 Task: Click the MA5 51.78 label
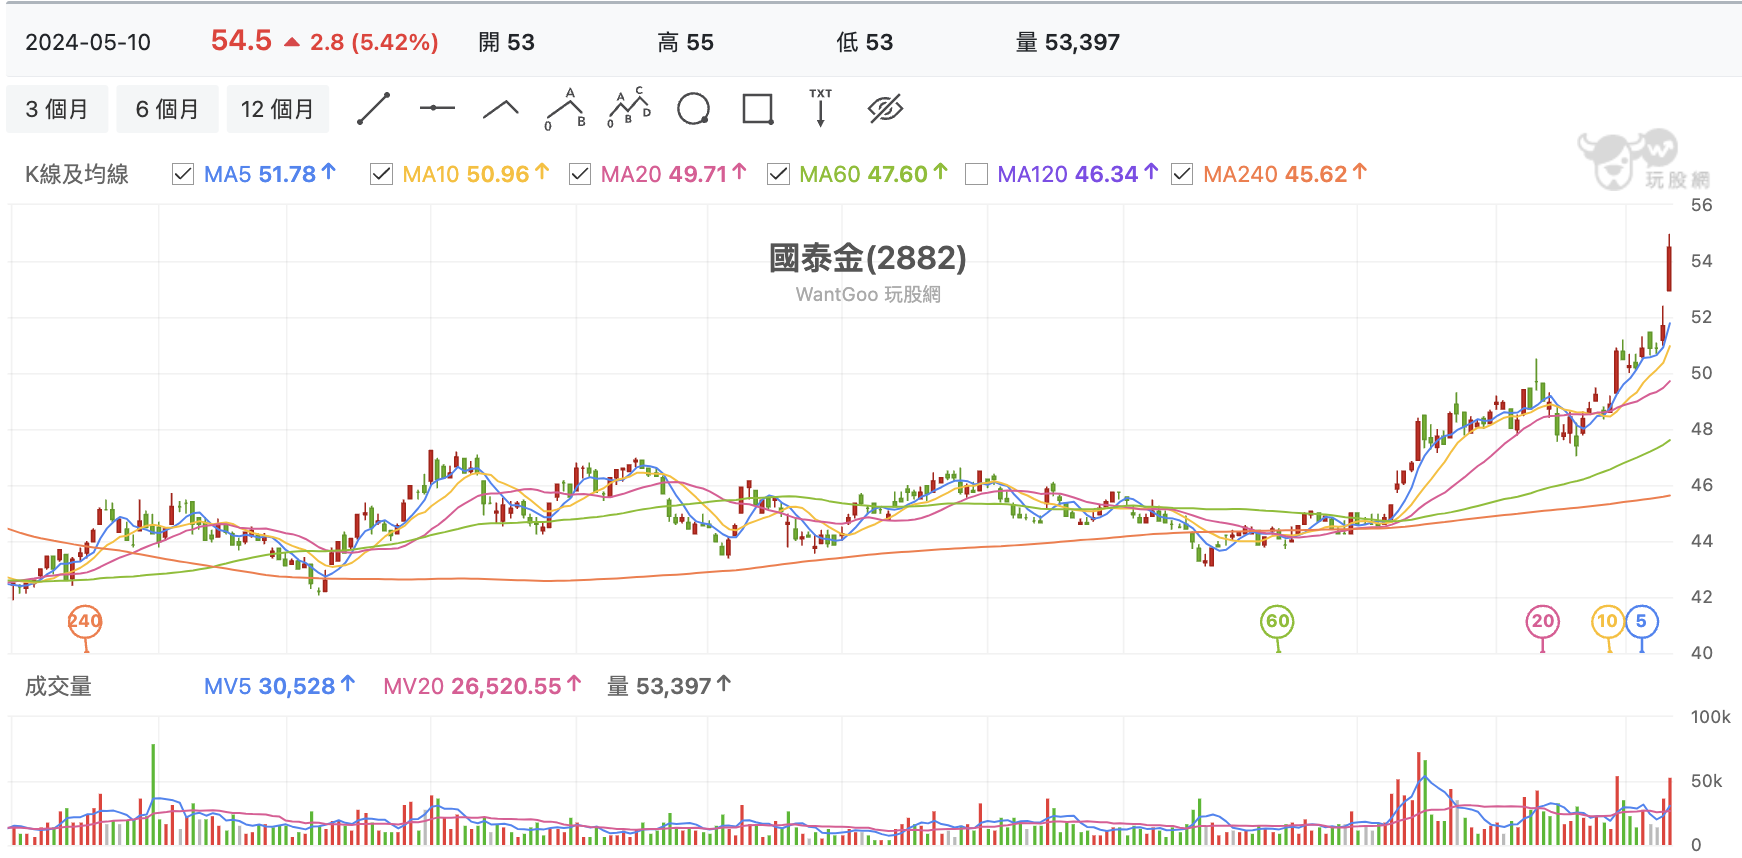270,174
